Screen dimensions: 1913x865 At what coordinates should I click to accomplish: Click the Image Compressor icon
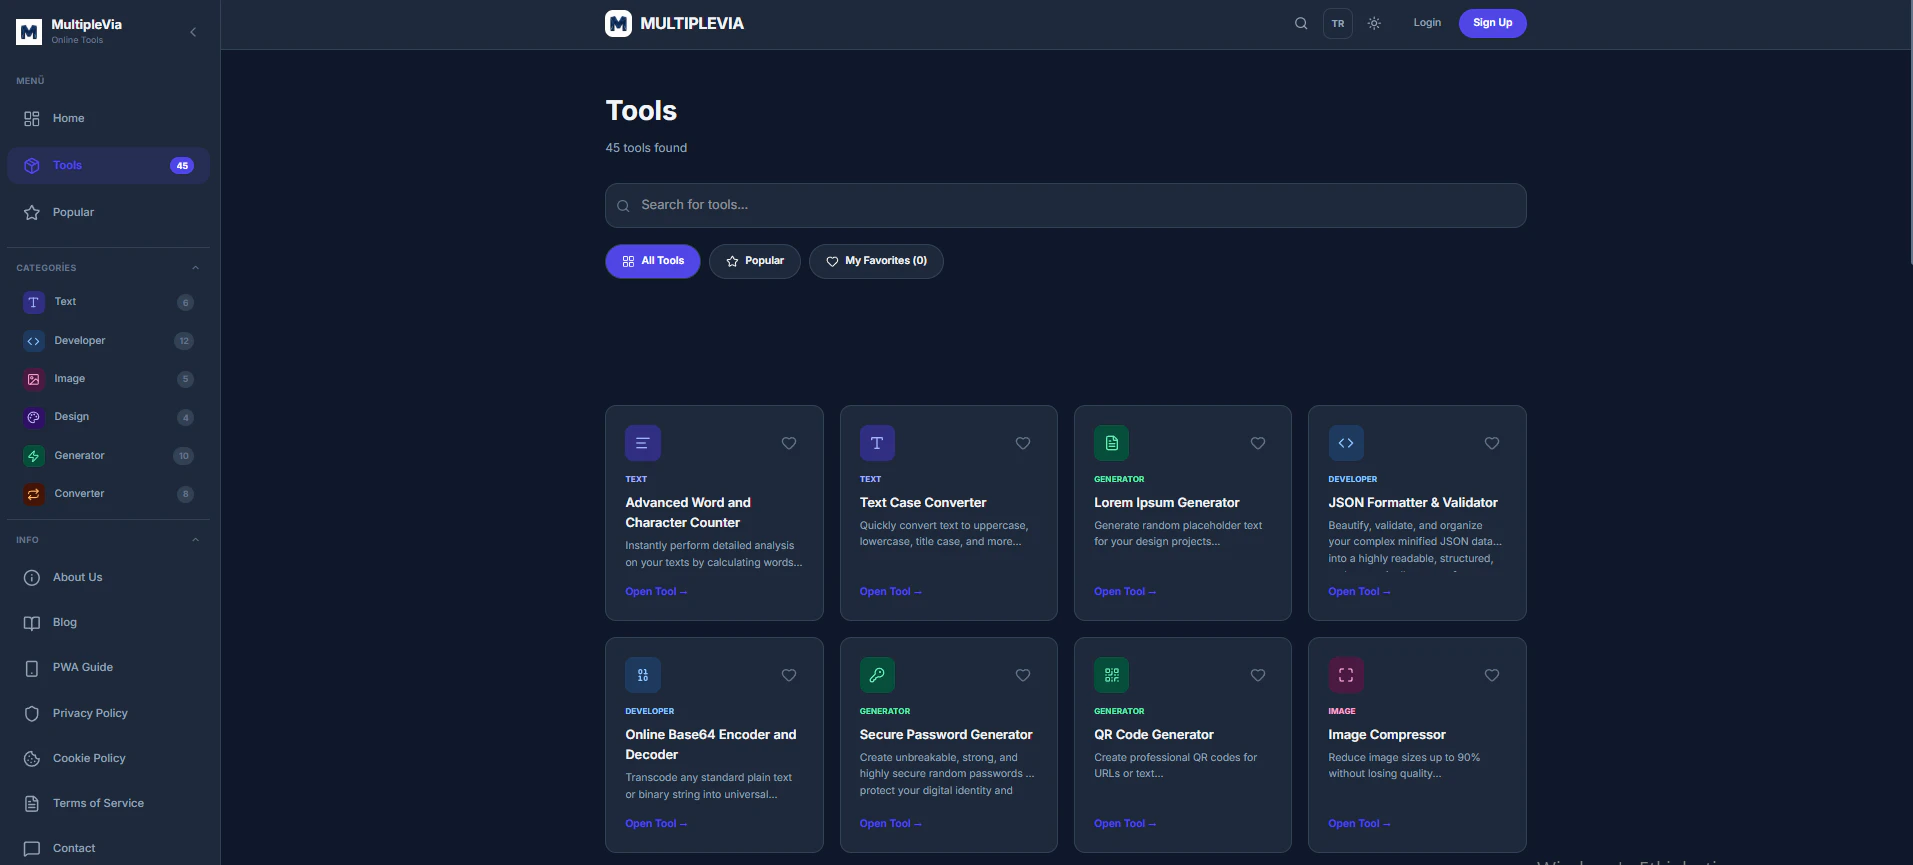coord(1346,675)
